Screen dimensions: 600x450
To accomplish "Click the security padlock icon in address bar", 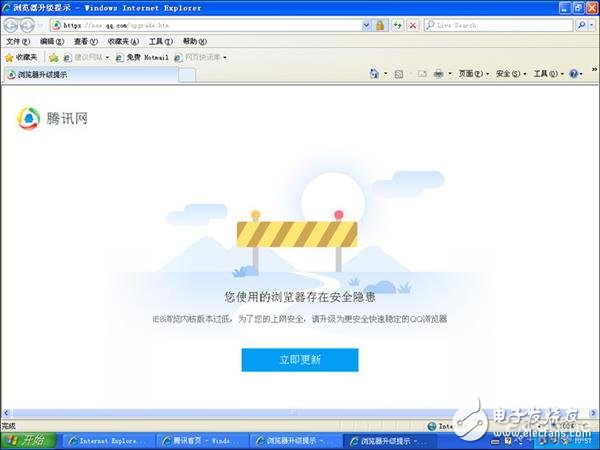I will 380,25.
